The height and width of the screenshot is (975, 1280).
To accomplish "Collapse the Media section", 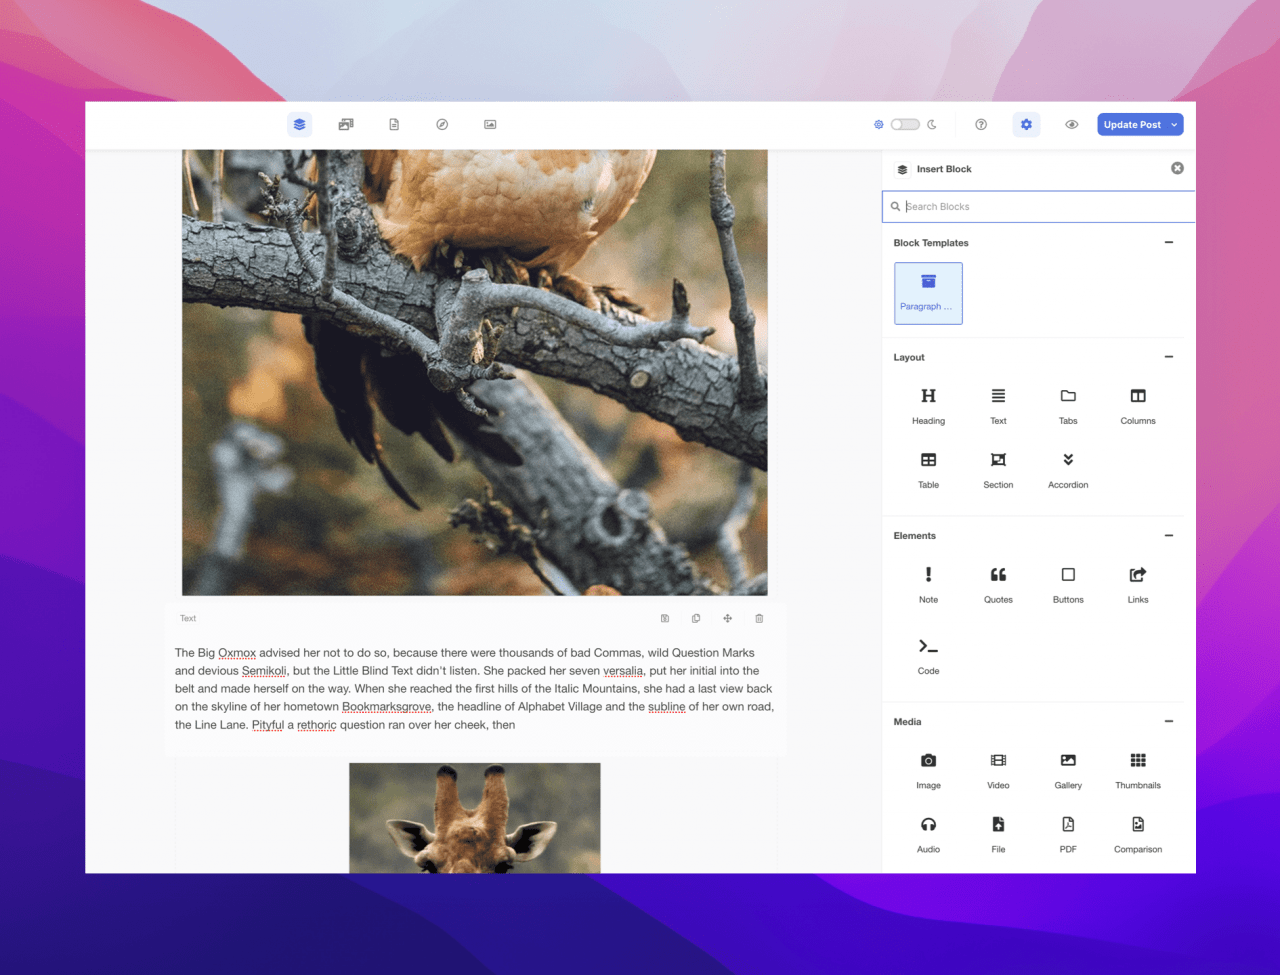I will pyautogui.click(x=1168, y=722).
